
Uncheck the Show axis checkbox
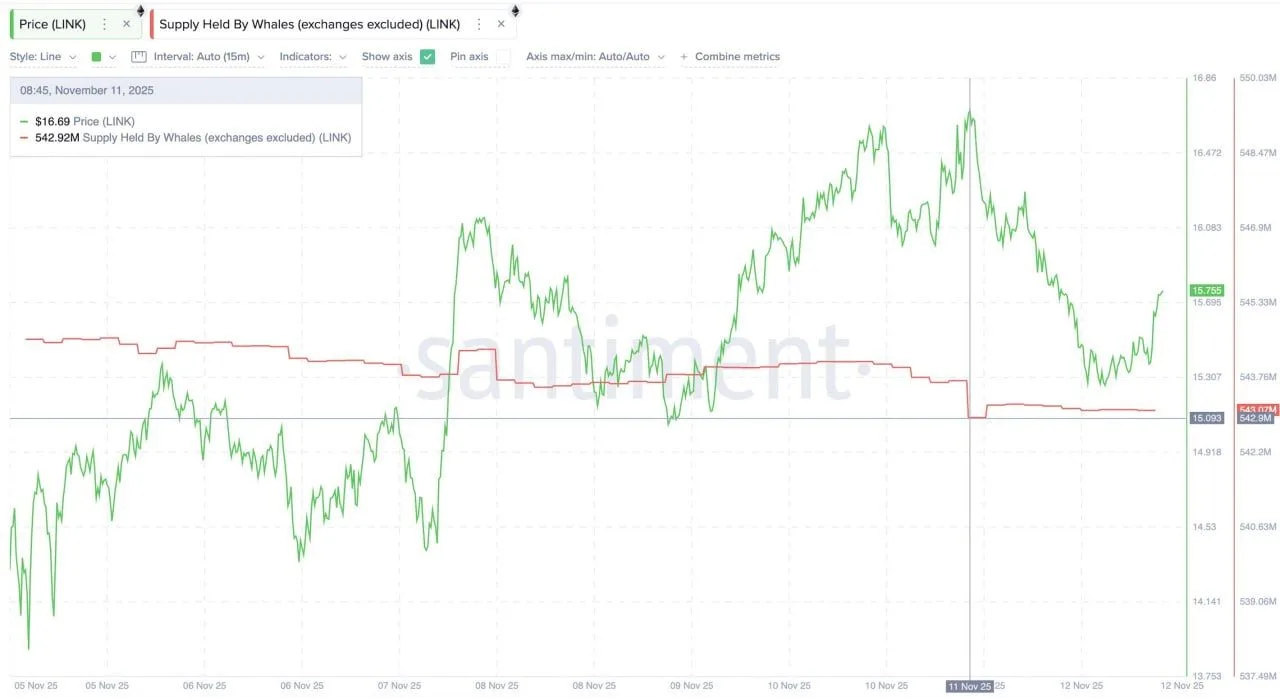point(427,57)
